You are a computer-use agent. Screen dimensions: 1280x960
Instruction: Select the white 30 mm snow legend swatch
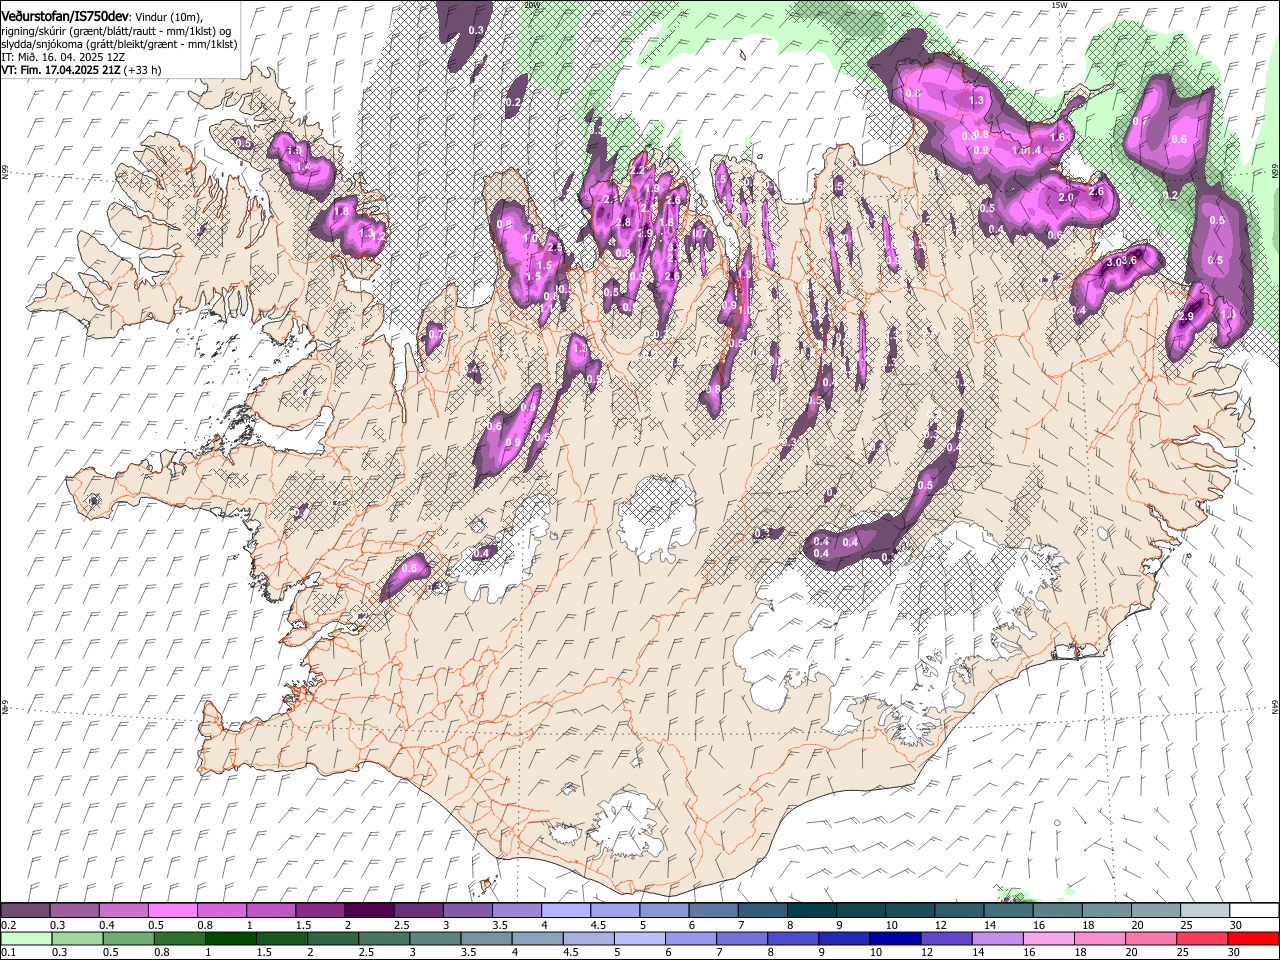coord(1254,911)
